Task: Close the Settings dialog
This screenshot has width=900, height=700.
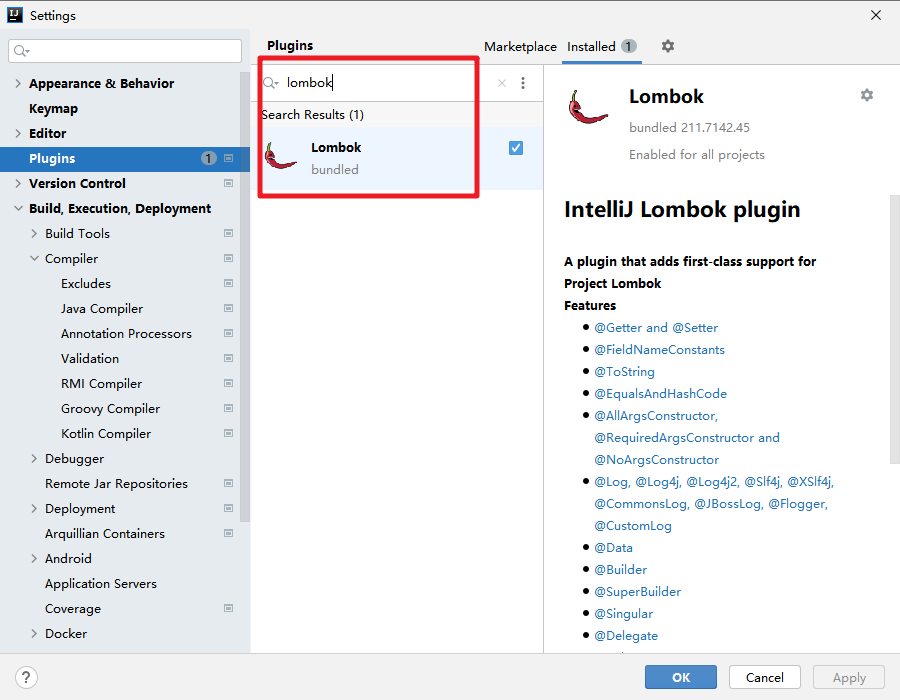Action: [876, 15]
